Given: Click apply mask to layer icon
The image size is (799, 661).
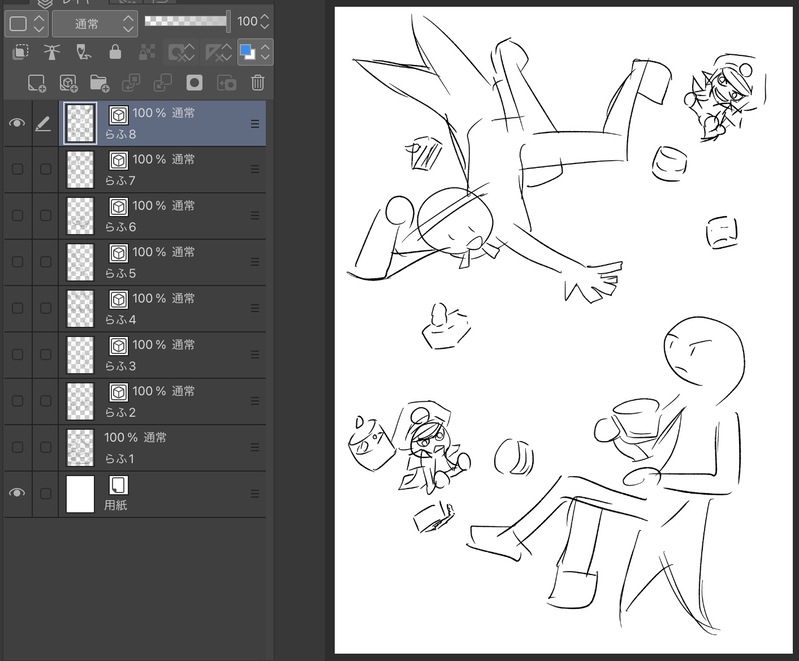Looking at the screenshot, I should (x=226, y=83).
